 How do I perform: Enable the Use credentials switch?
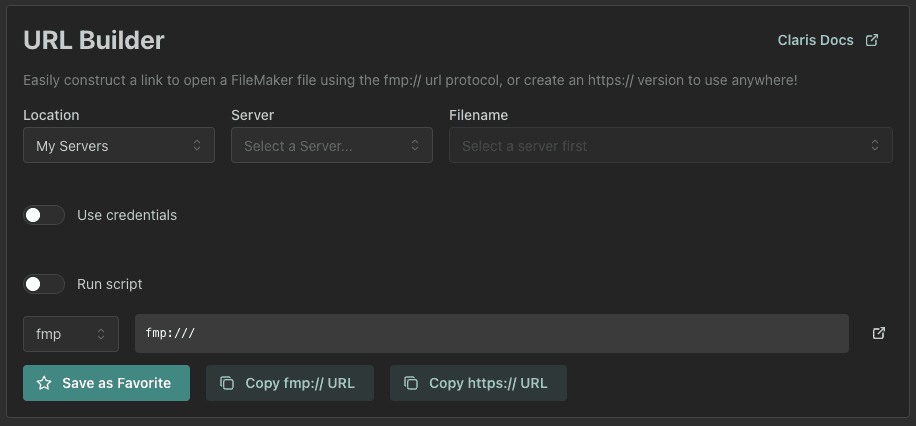pos(44,215)
